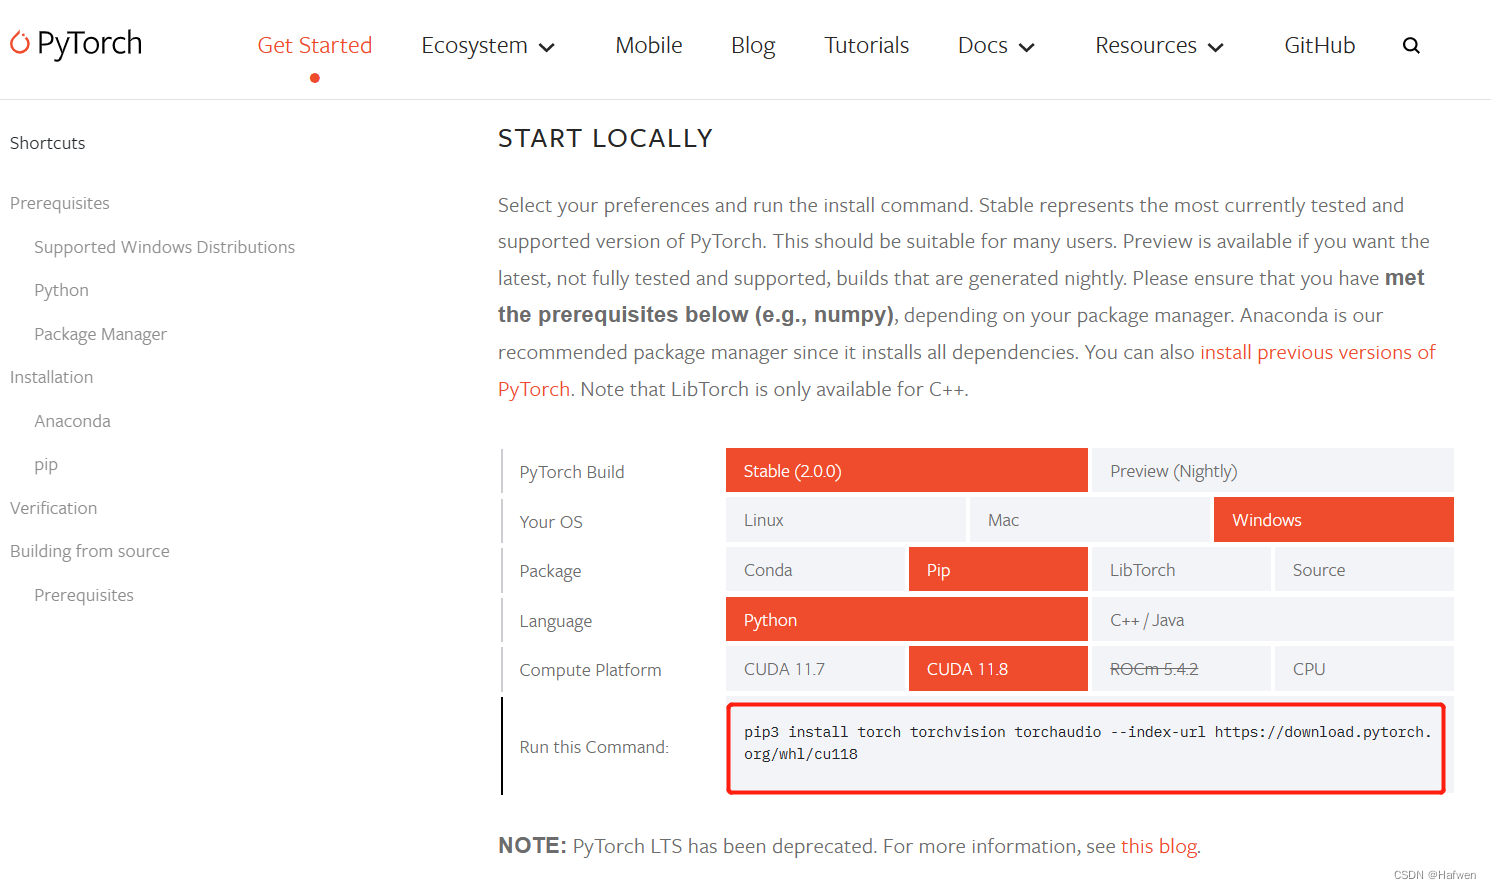
Task: Click the 'Compute Platform' row label
Action: [x=591, y=670]
